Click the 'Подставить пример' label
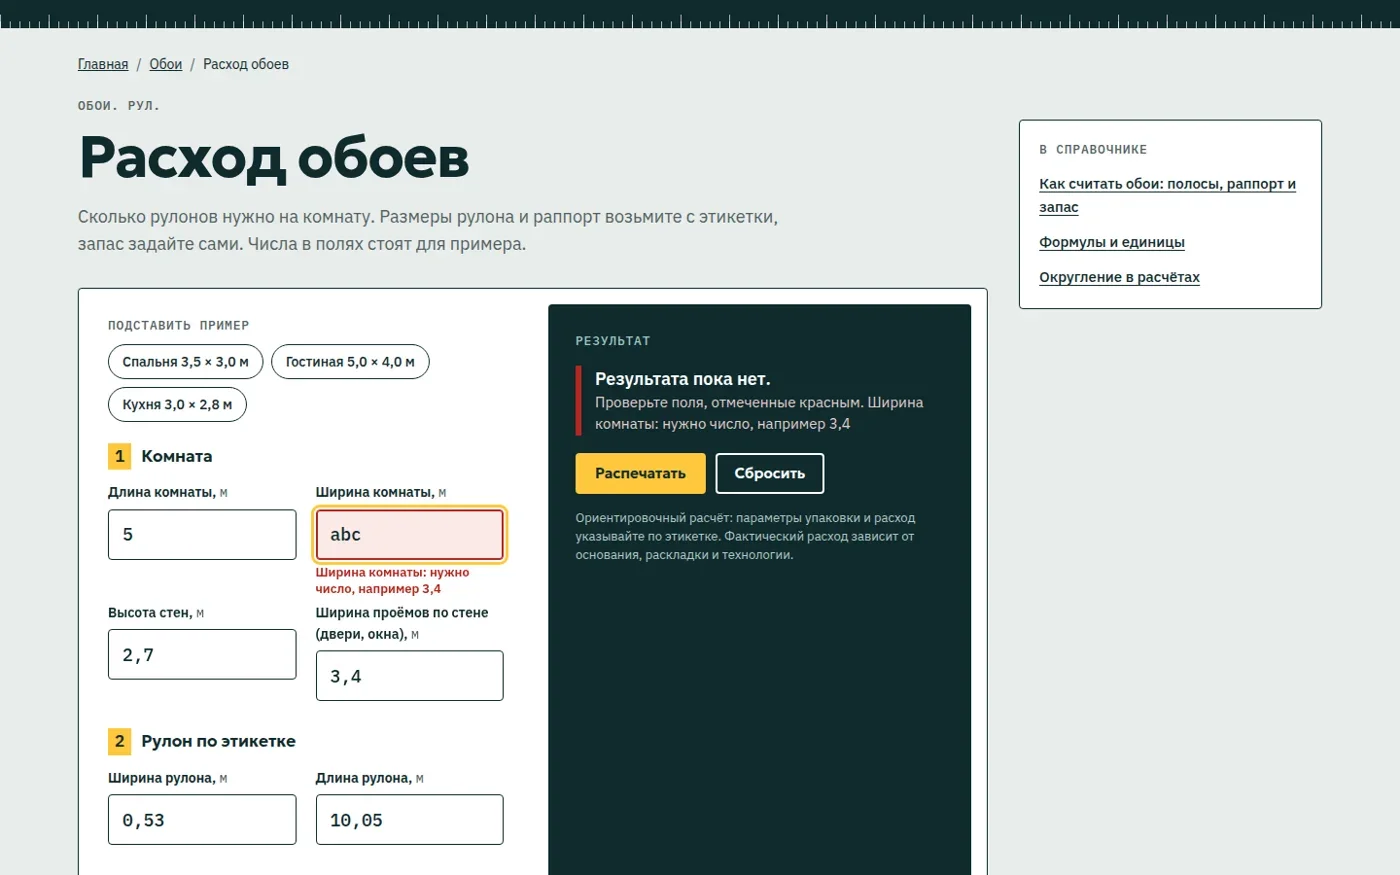1400x875 pixels. 179,325
